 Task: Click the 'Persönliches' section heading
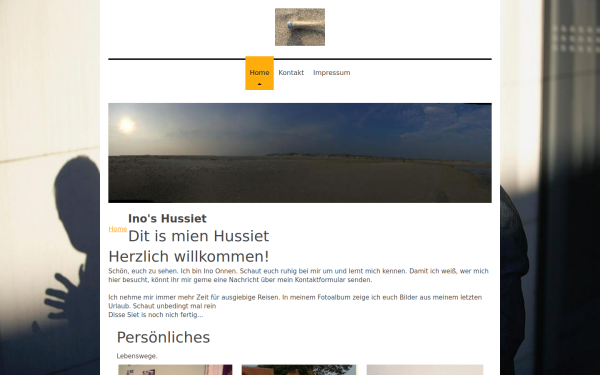pos(163,338)
